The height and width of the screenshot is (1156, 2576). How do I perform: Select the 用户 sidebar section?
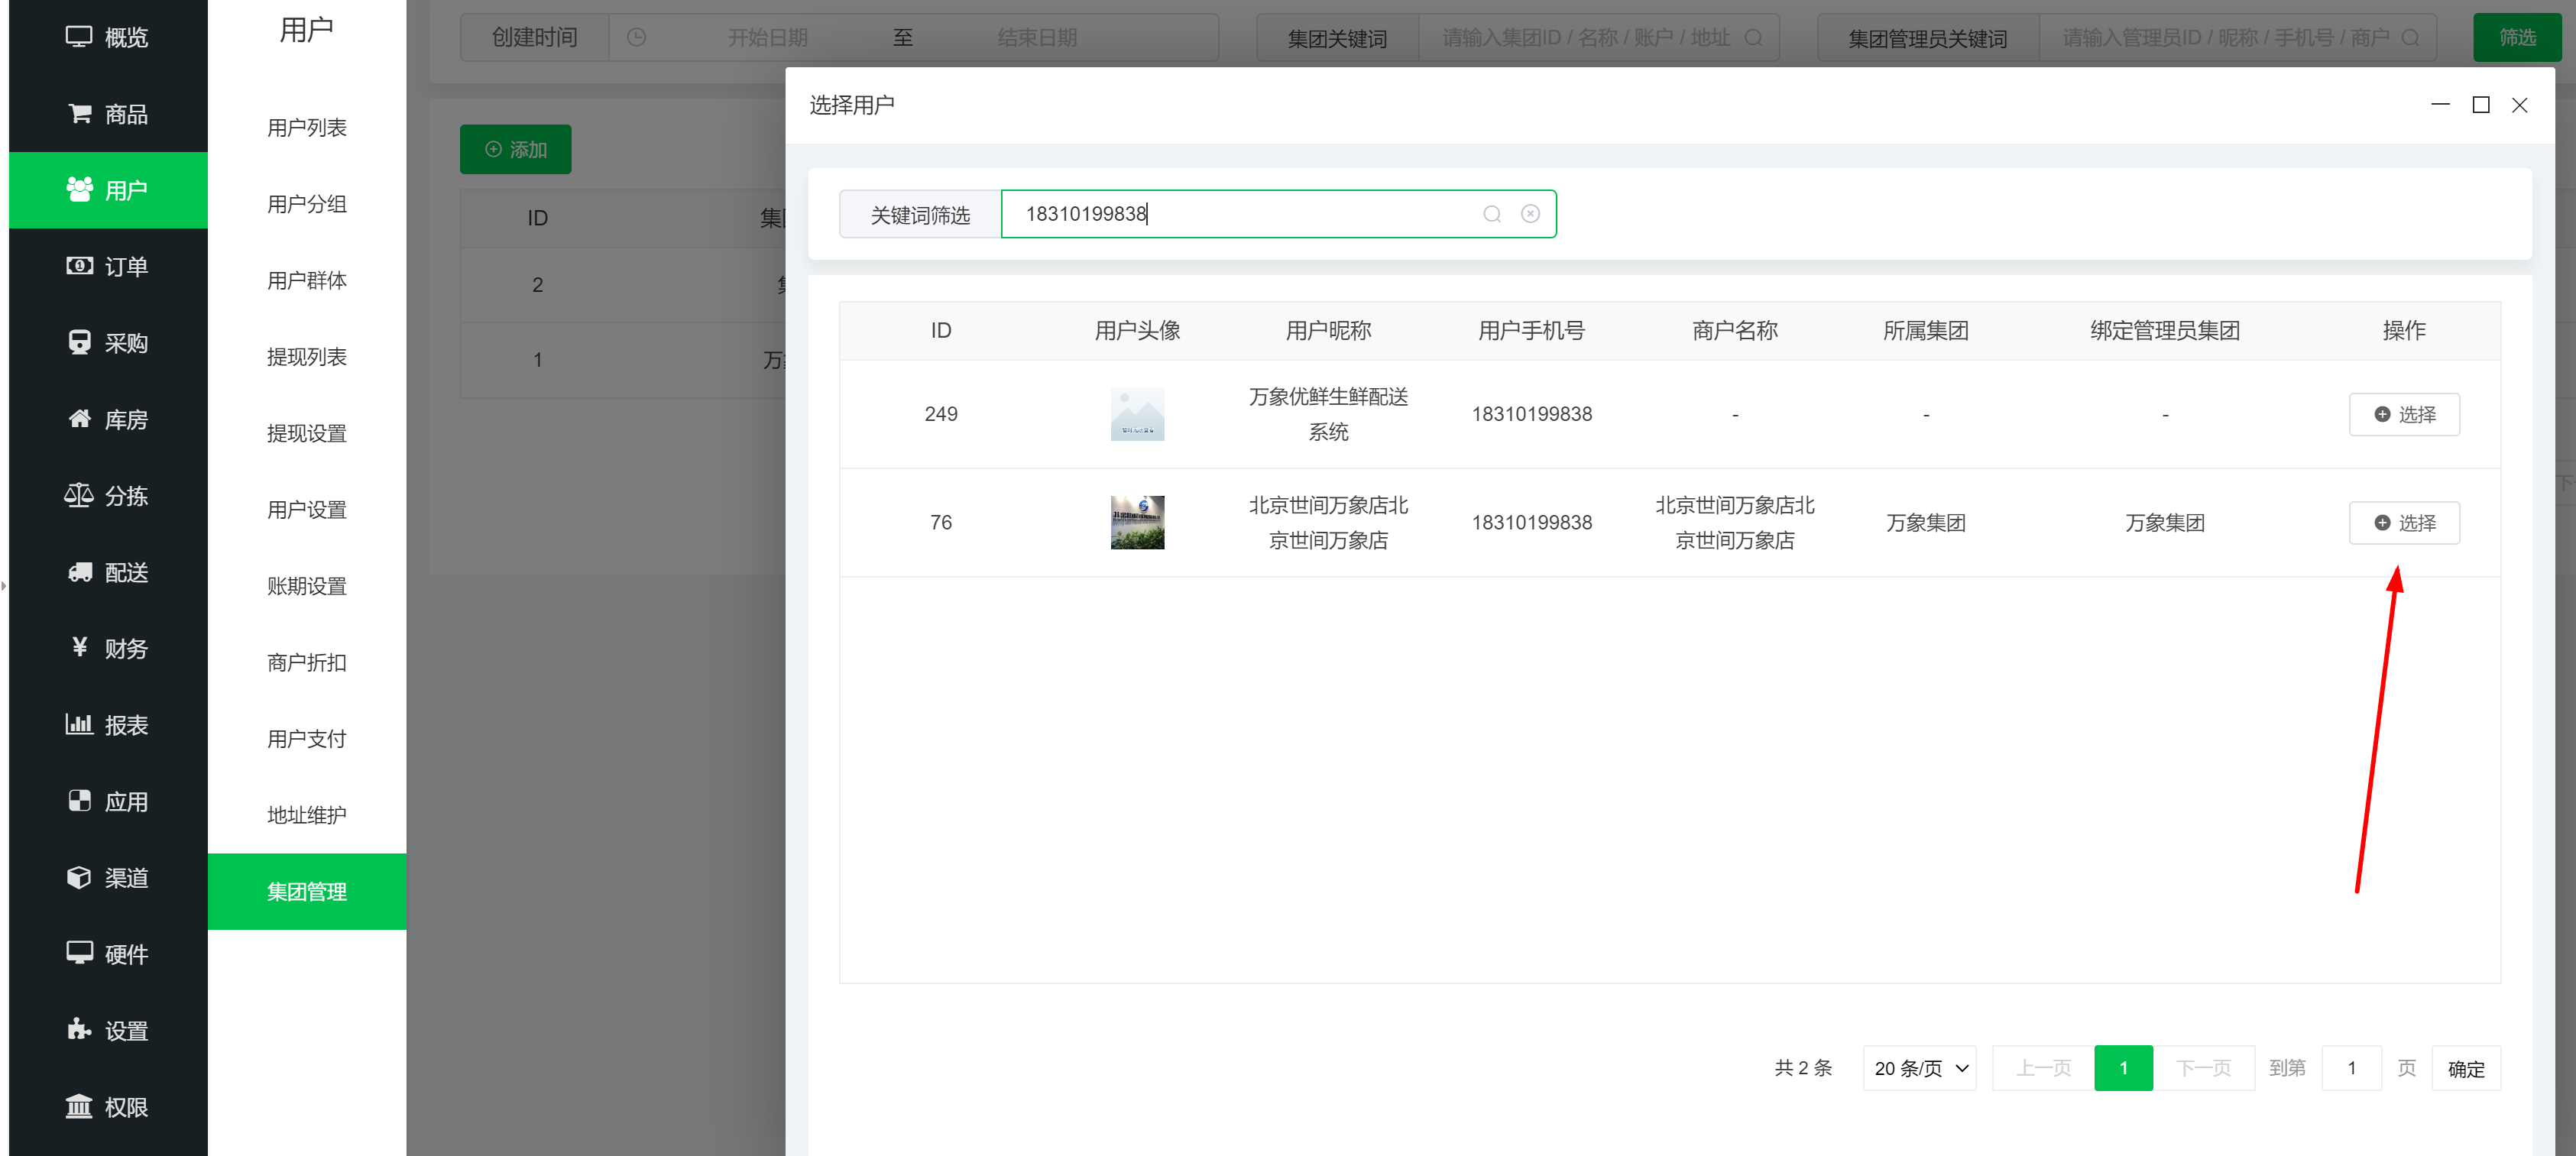[107, 190]
